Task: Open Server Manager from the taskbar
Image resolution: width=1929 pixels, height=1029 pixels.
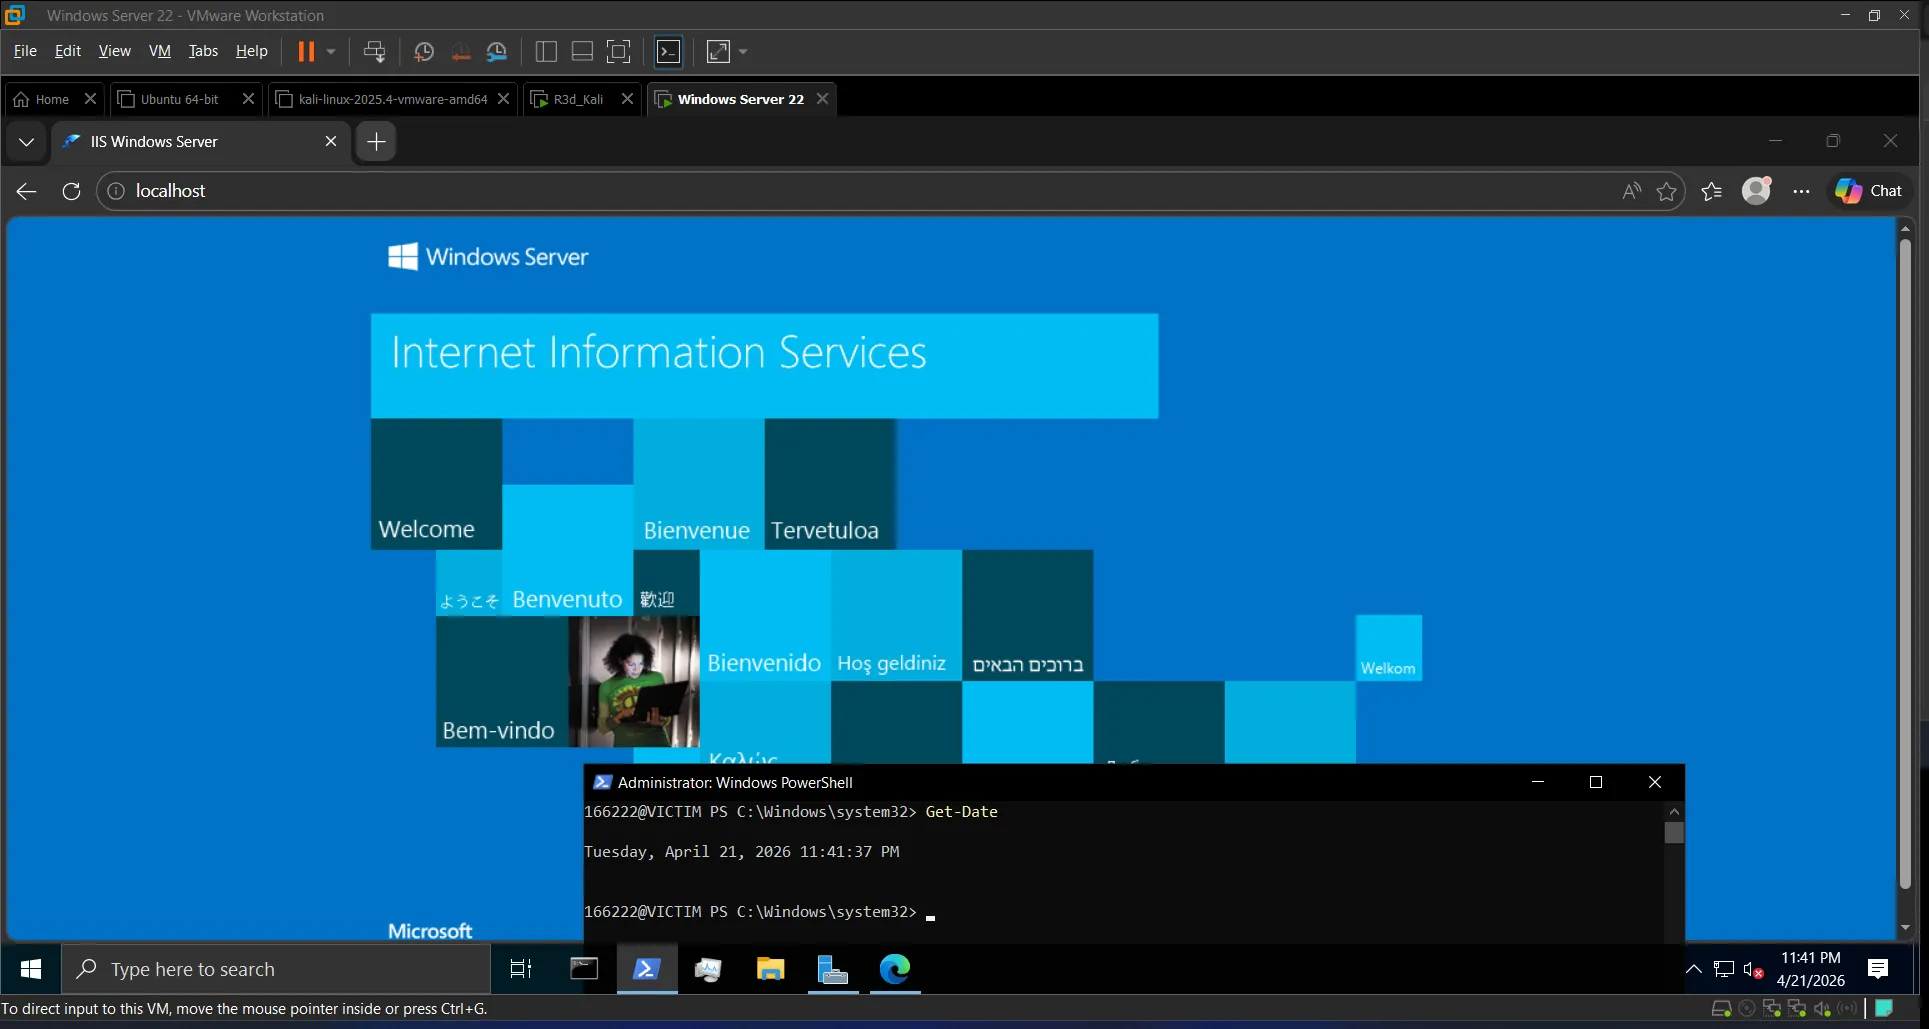Action: 832,969
